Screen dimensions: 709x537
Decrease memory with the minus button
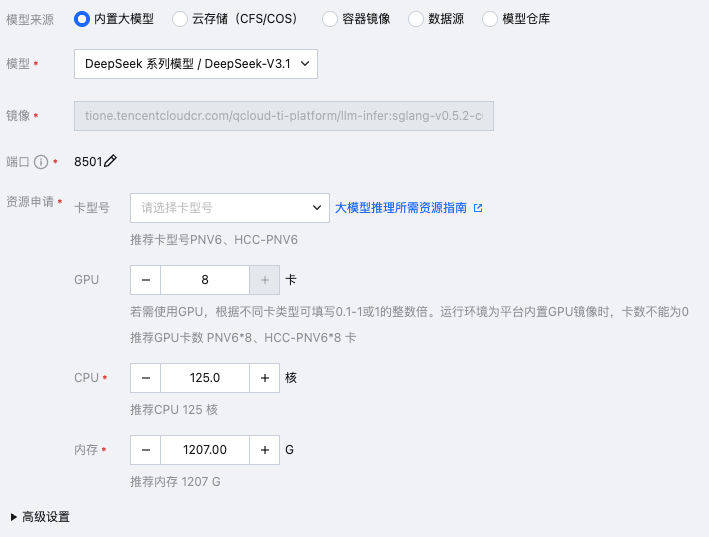click(x=145, y=450)
